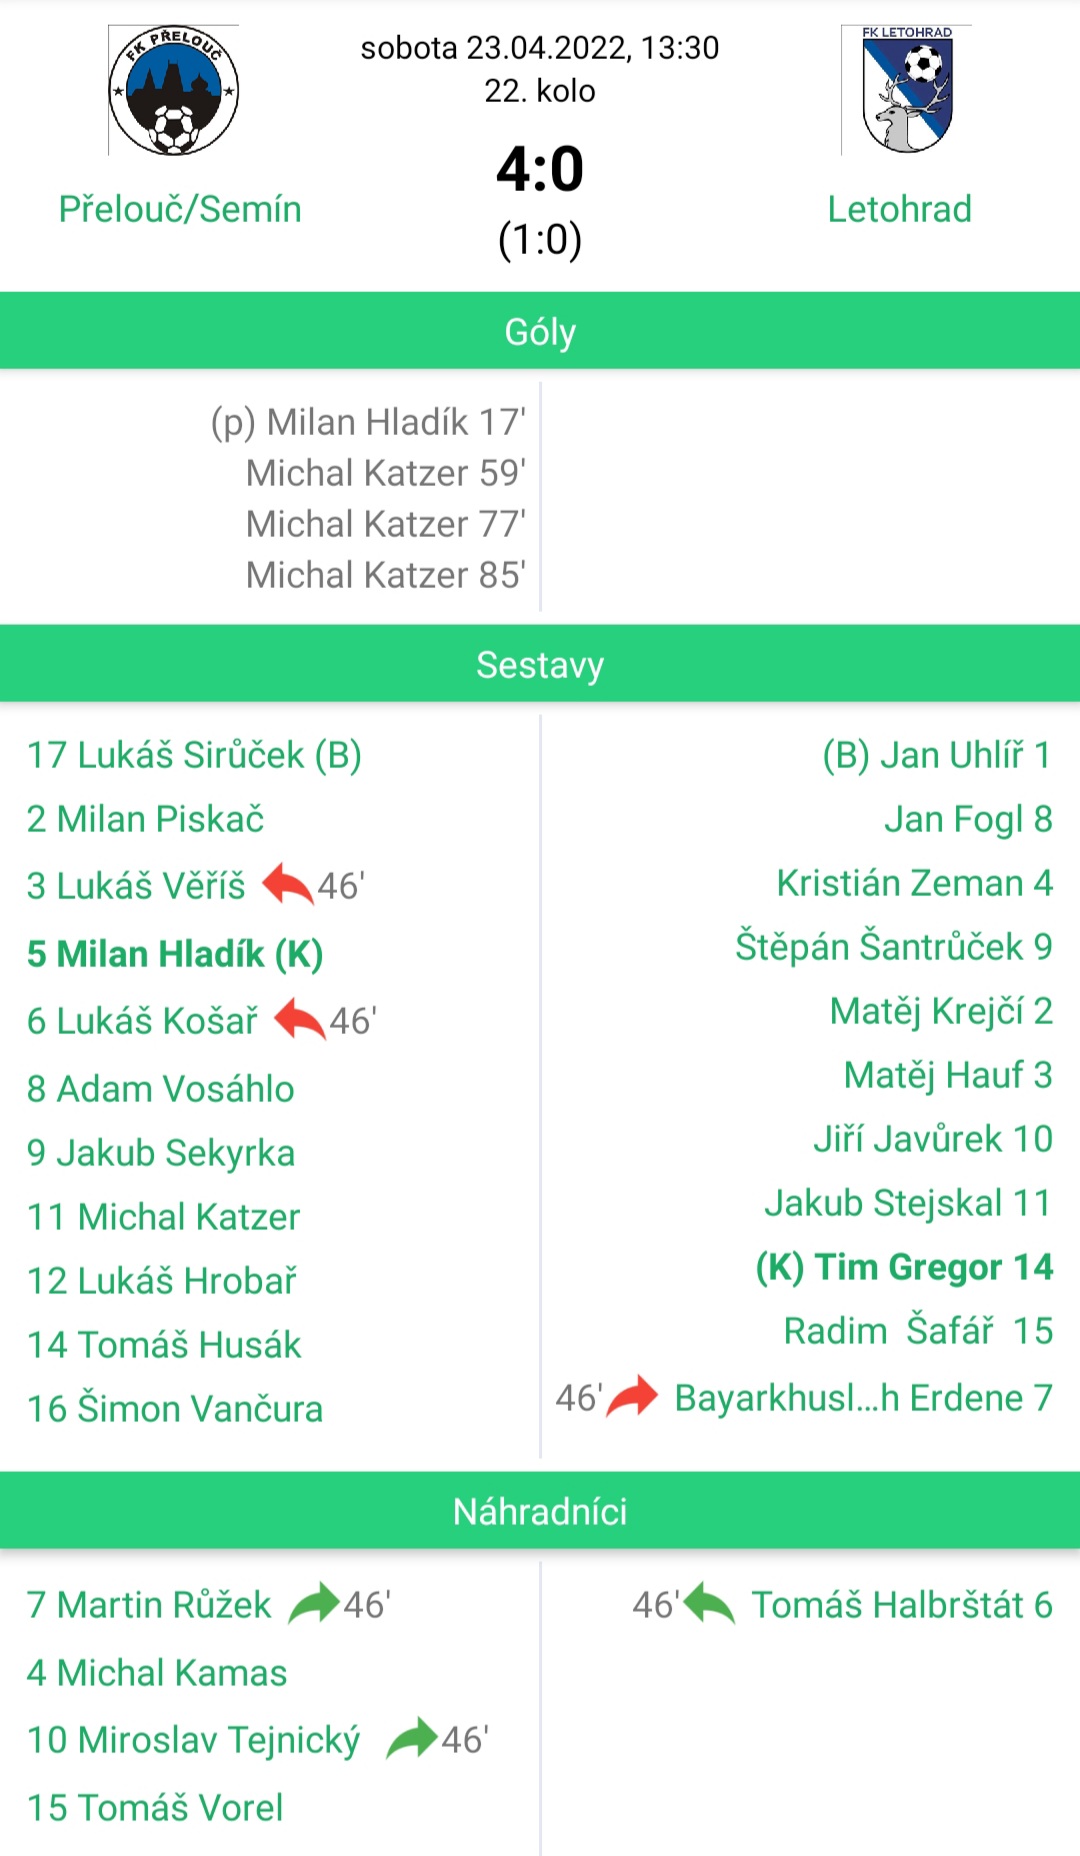Click red arrow next to Bayarkhusl...h Erdene
The width and height of the screenshot is (1080, 1856).
[633, 1397]
